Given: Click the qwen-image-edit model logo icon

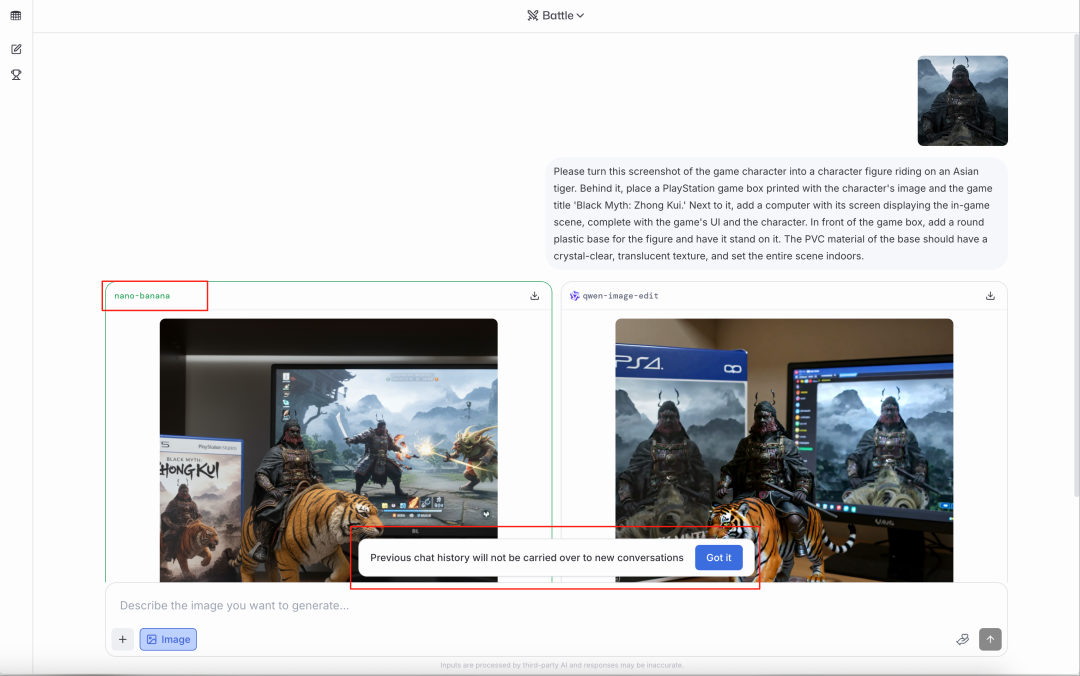Looking at the screenshot, I should click(x=574, y=296).
